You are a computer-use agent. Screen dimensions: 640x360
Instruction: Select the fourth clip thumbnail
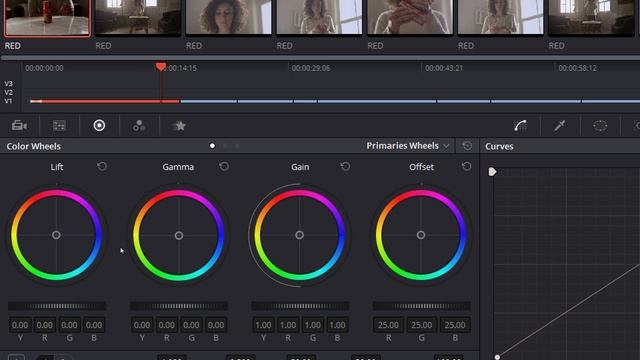tap(319, 17)
